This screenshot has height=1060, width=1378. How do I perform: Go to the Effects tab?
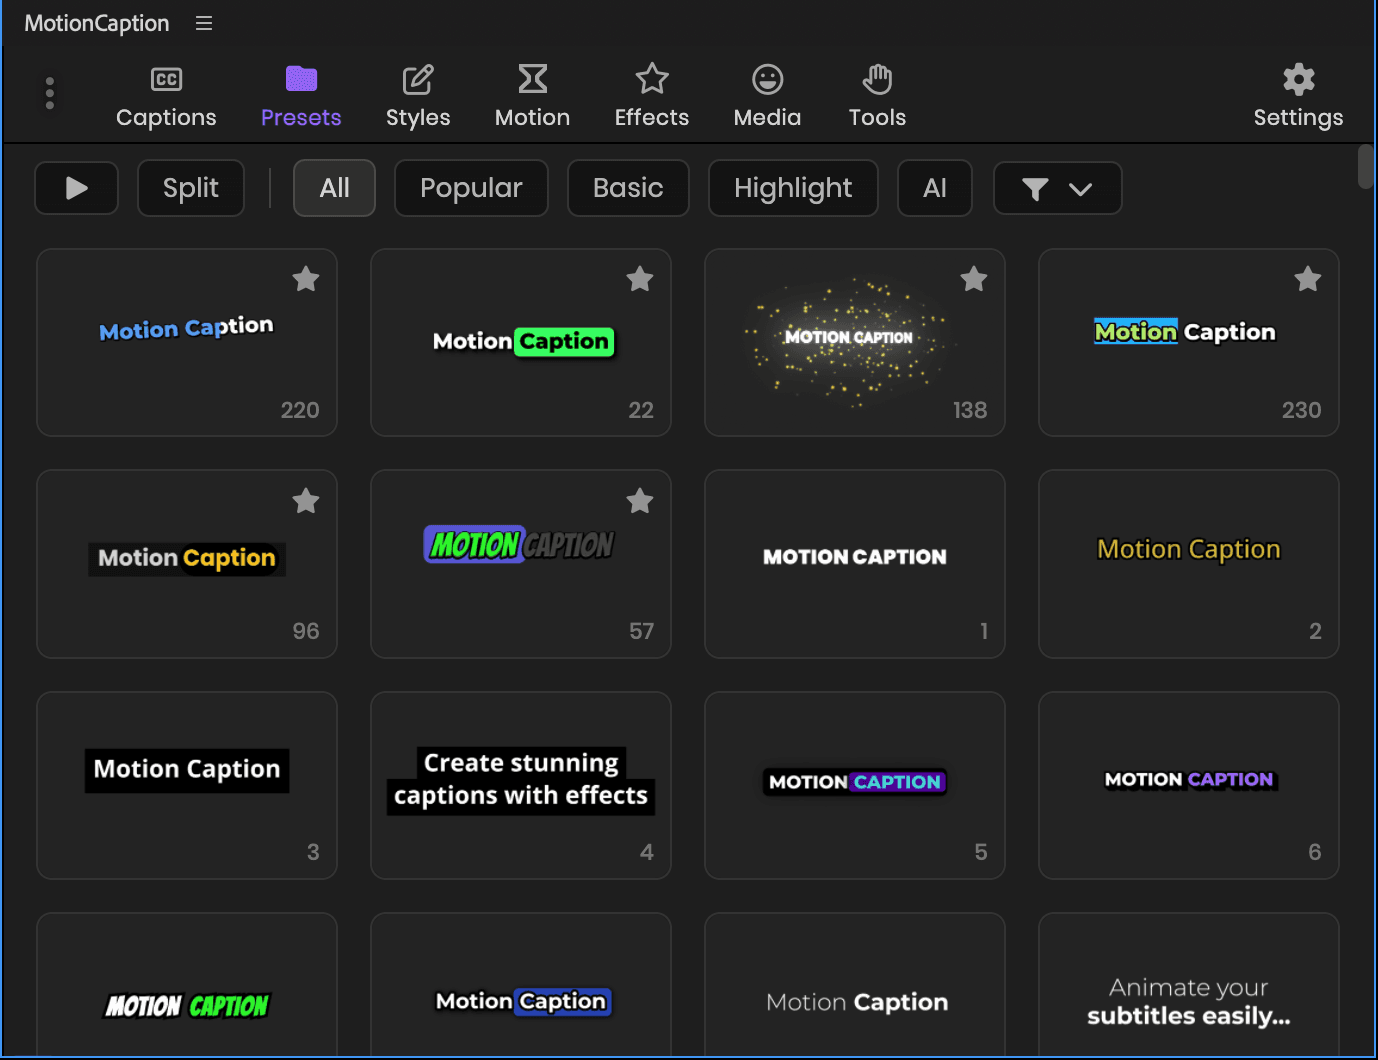(652, 97)
